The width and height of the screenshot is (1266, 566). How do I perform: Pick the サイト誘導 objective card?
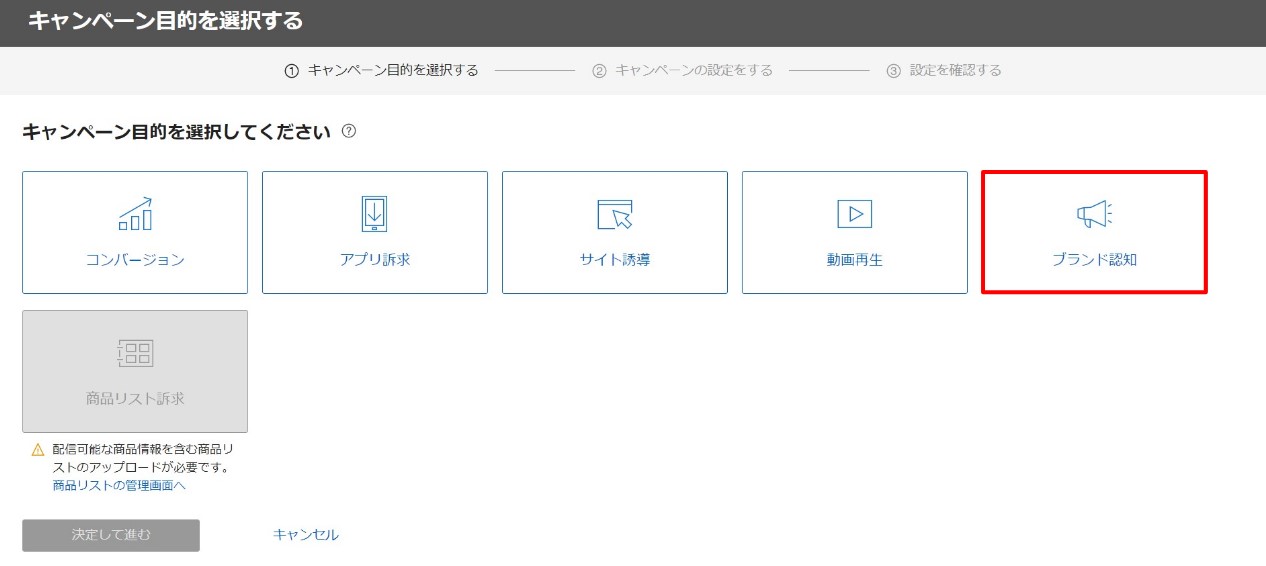(x=615, y=232)
